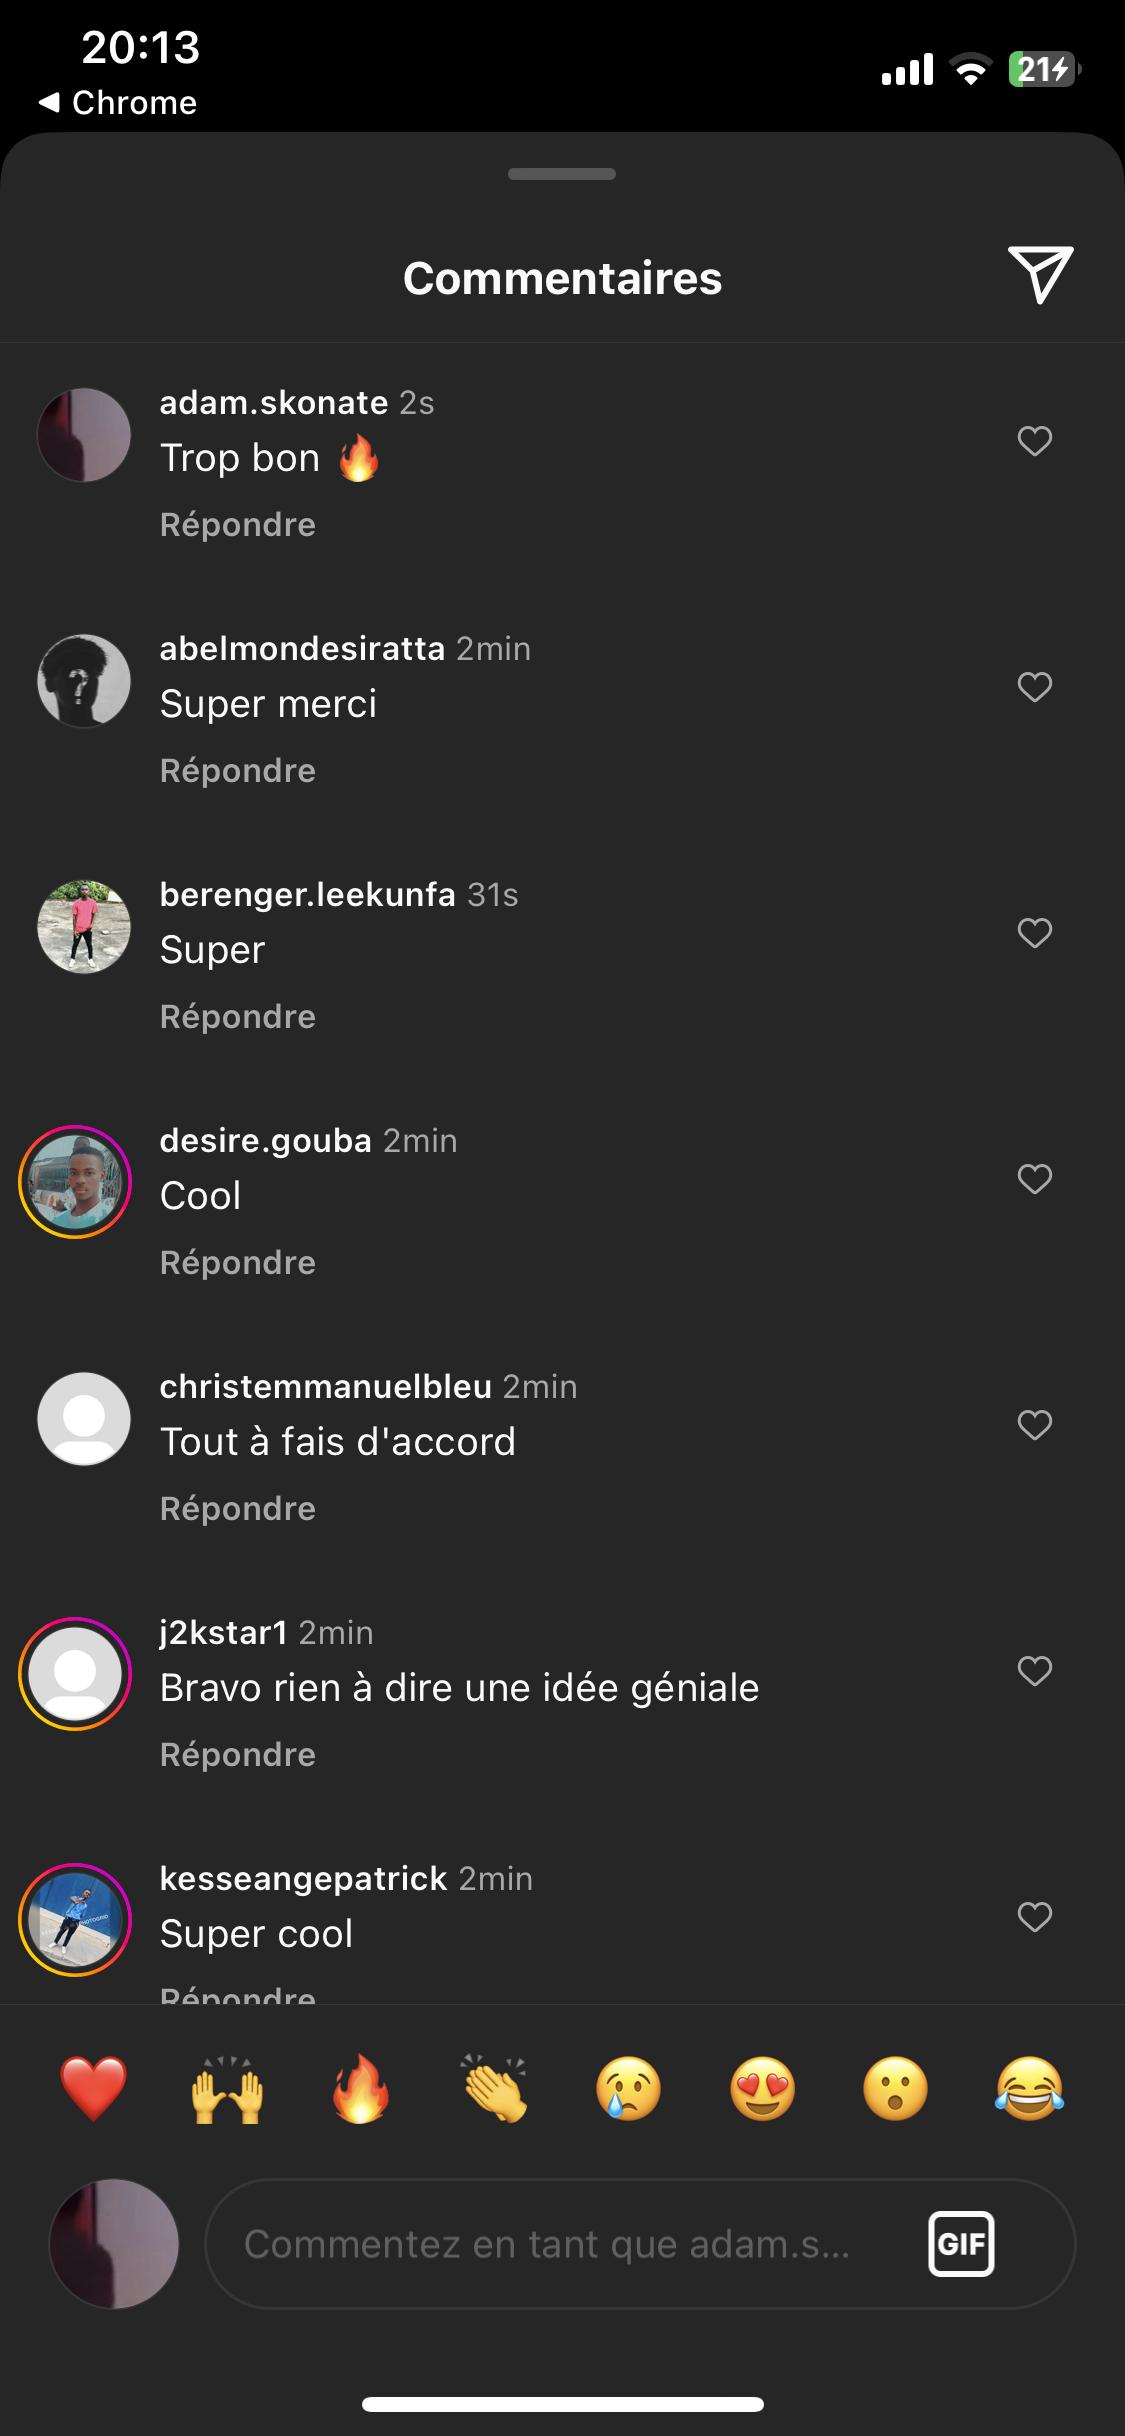Like j2kstar1's comment with heart
Viewport: 1125px width, 2436px height.
(x=1035, y=1671)
